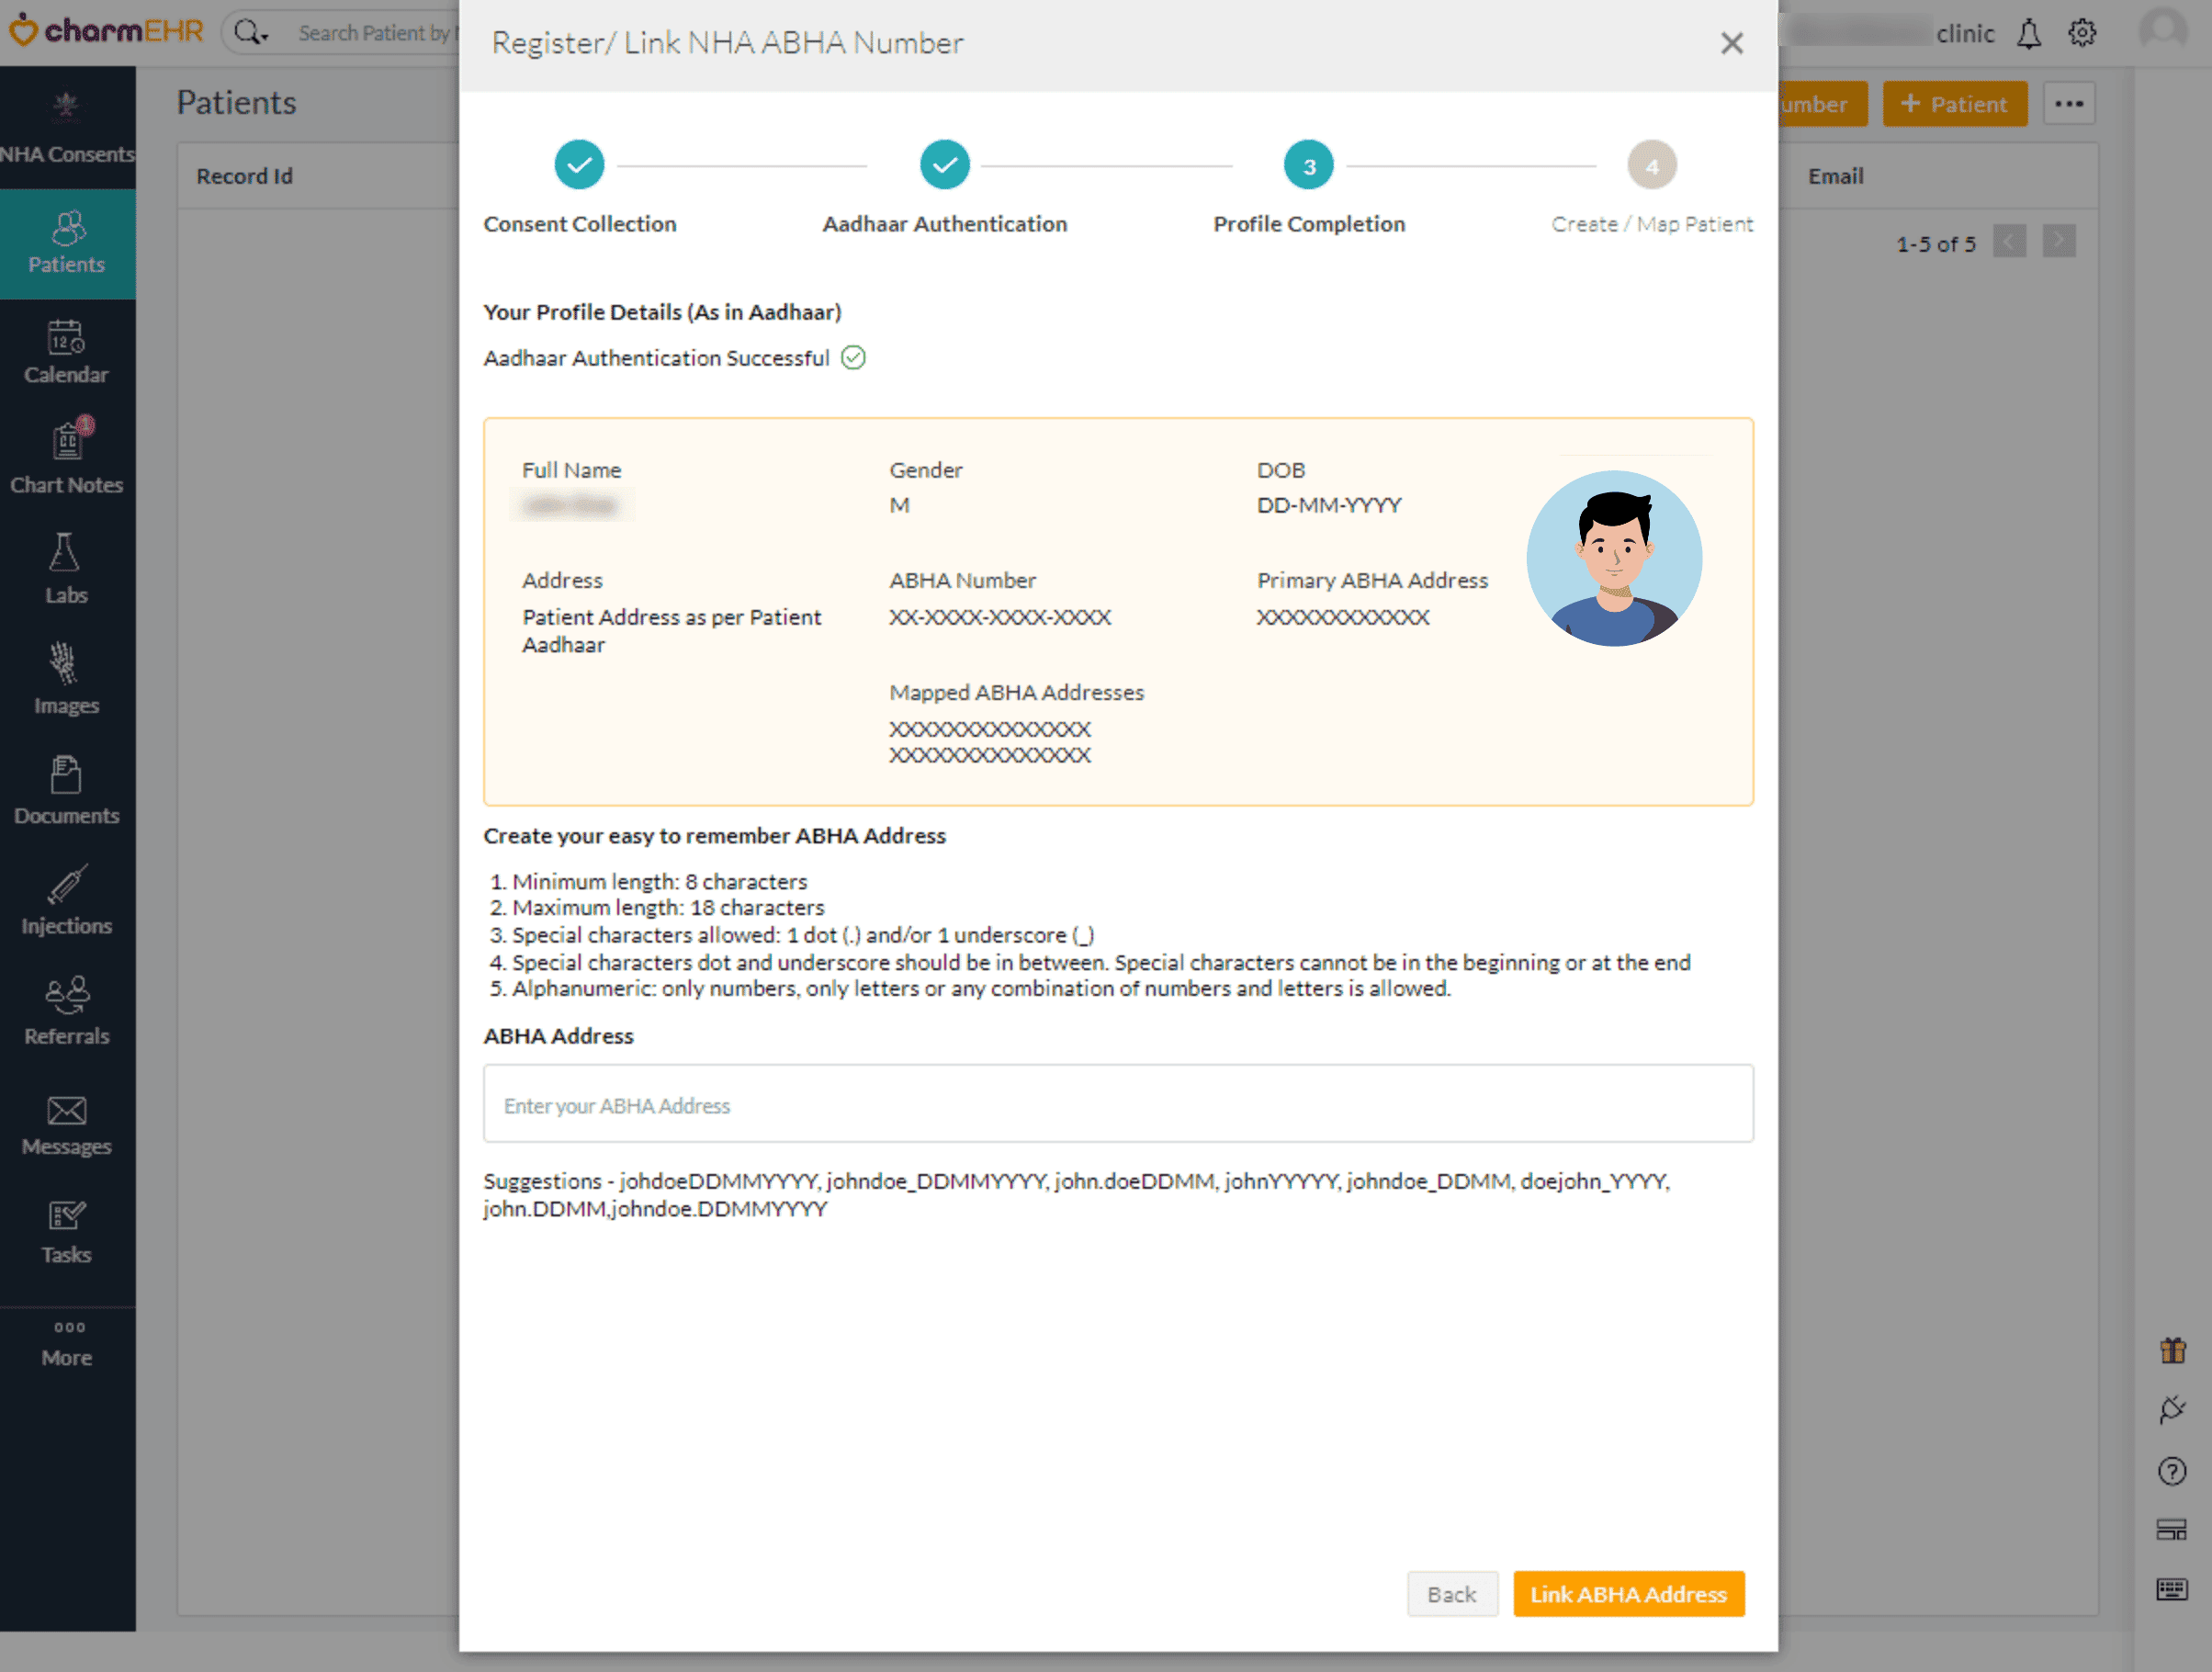Switch to the Create / Map Patient step
The image size is (2212, 1672).
(x=1652, y=164)
